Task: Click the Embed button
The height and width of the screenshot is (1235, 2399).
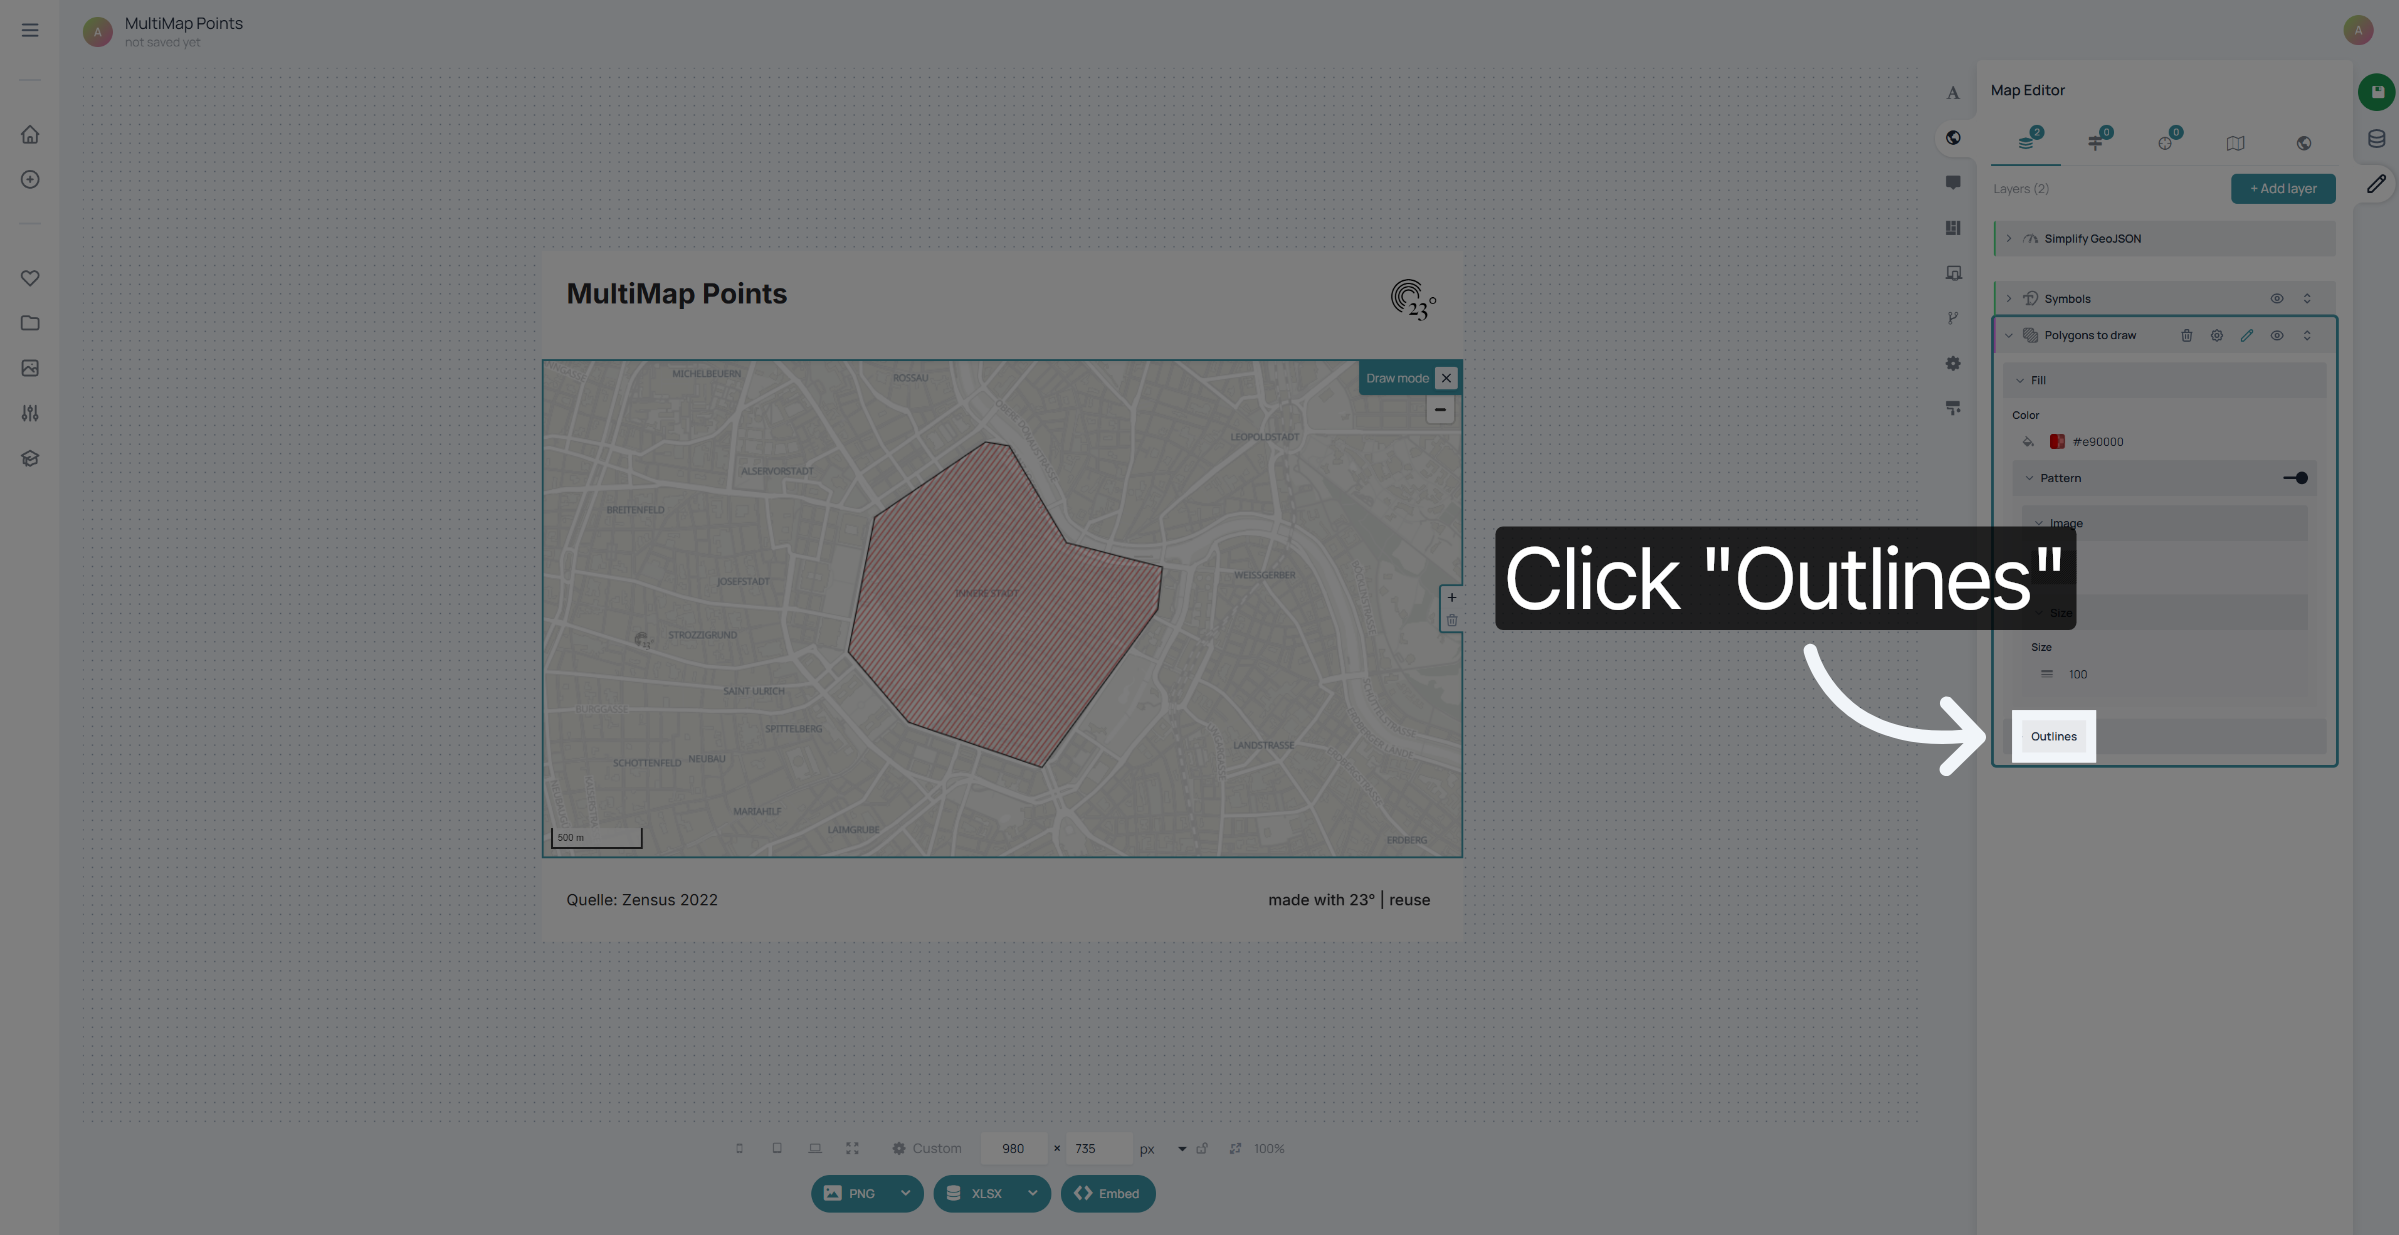Action: pyautogui.click(x=1107, y=1194)
